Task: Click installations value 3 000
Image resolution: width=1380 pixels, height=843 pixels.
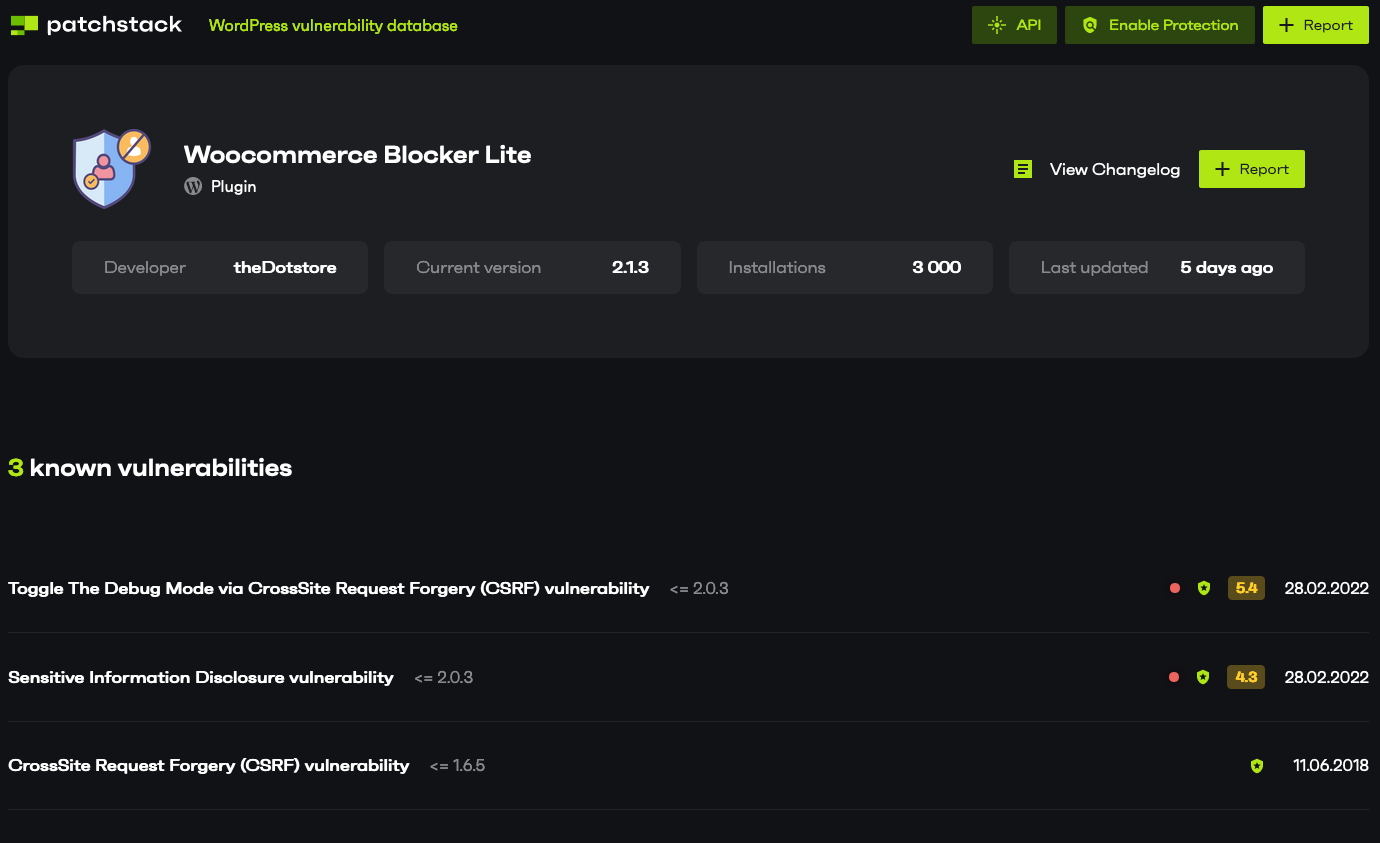Action: pos(936,267)
